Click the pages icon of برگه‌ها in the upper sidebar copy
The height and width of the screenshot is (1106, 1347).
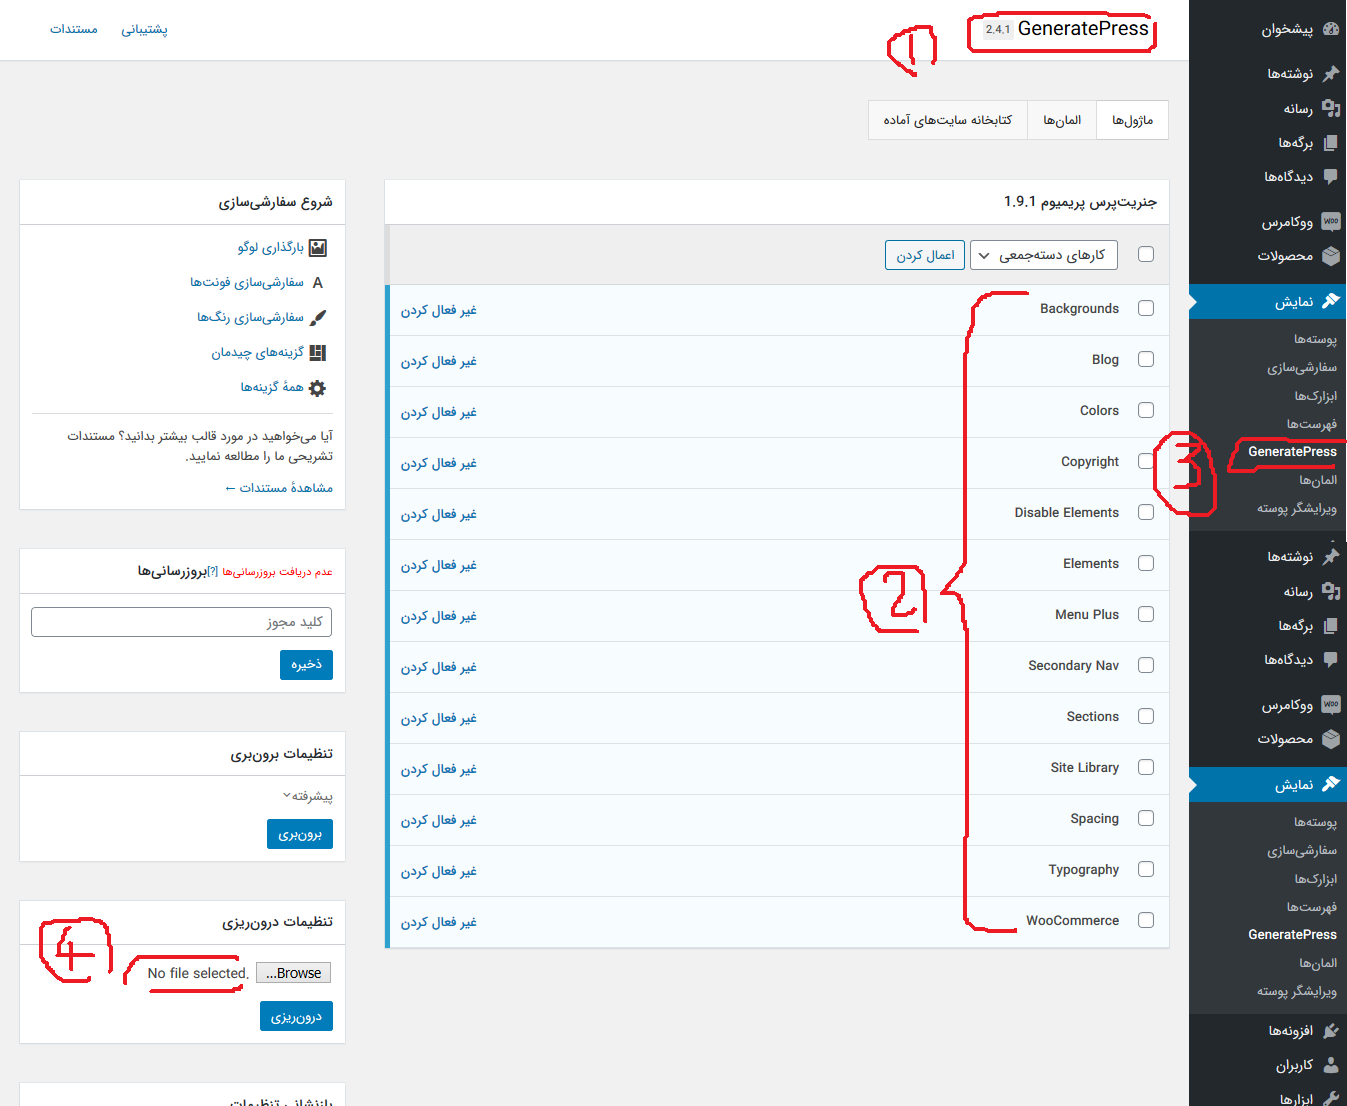(x=1330, y=143)
